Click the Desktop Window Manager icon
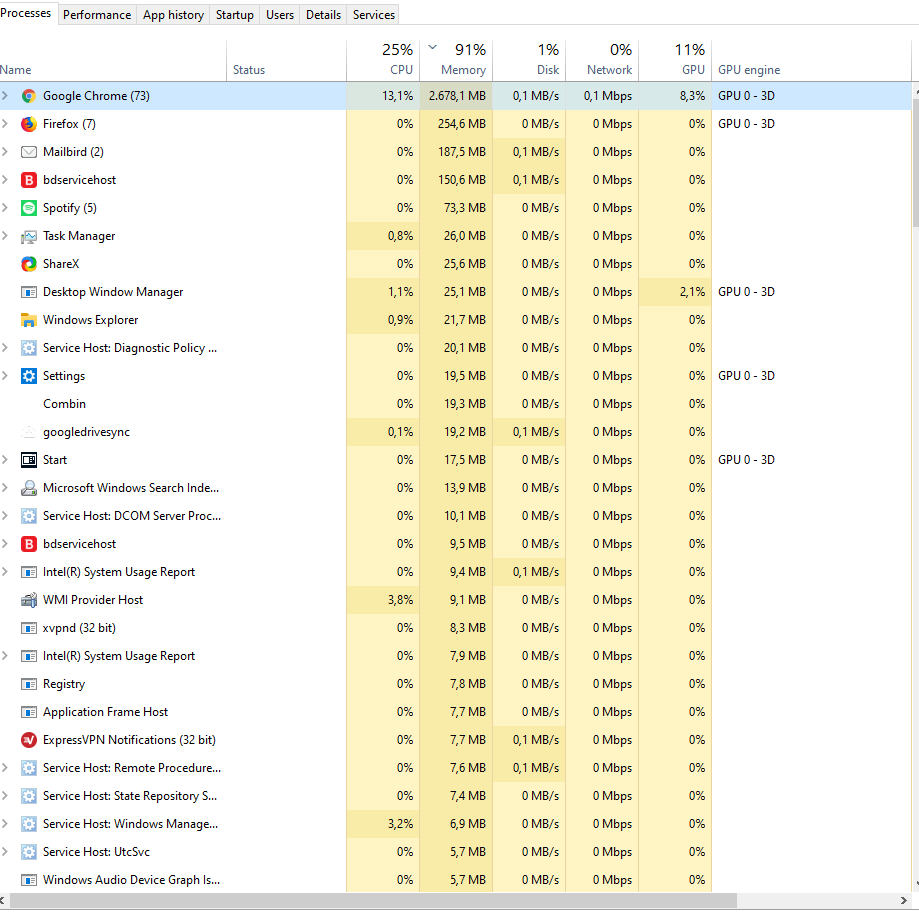Viewport: 919px width, 918px height. (28, 292)
